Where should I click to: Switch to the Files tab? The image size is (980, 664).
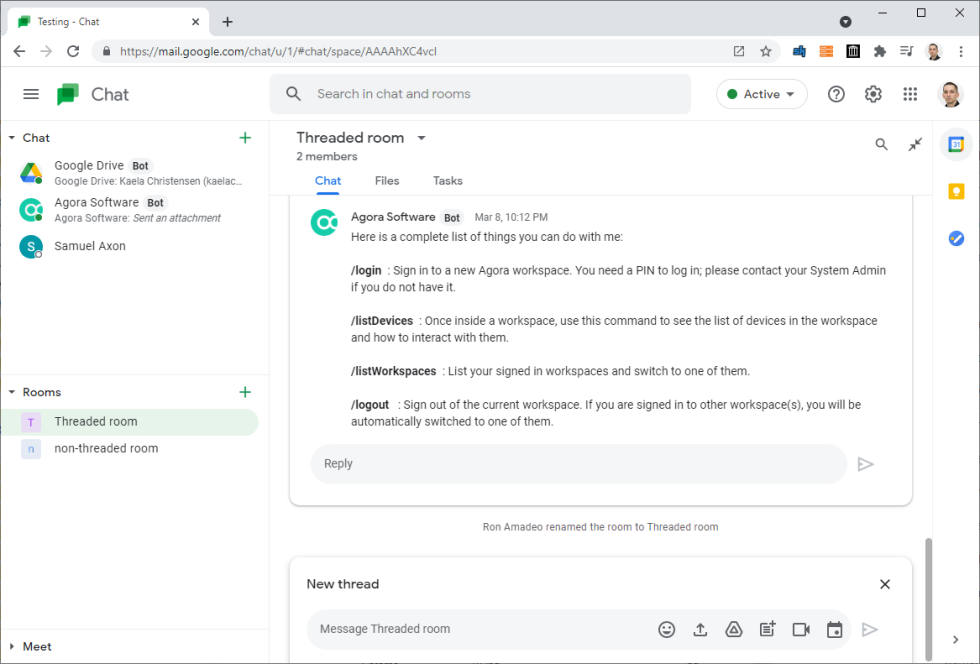[x=387, y=181]
